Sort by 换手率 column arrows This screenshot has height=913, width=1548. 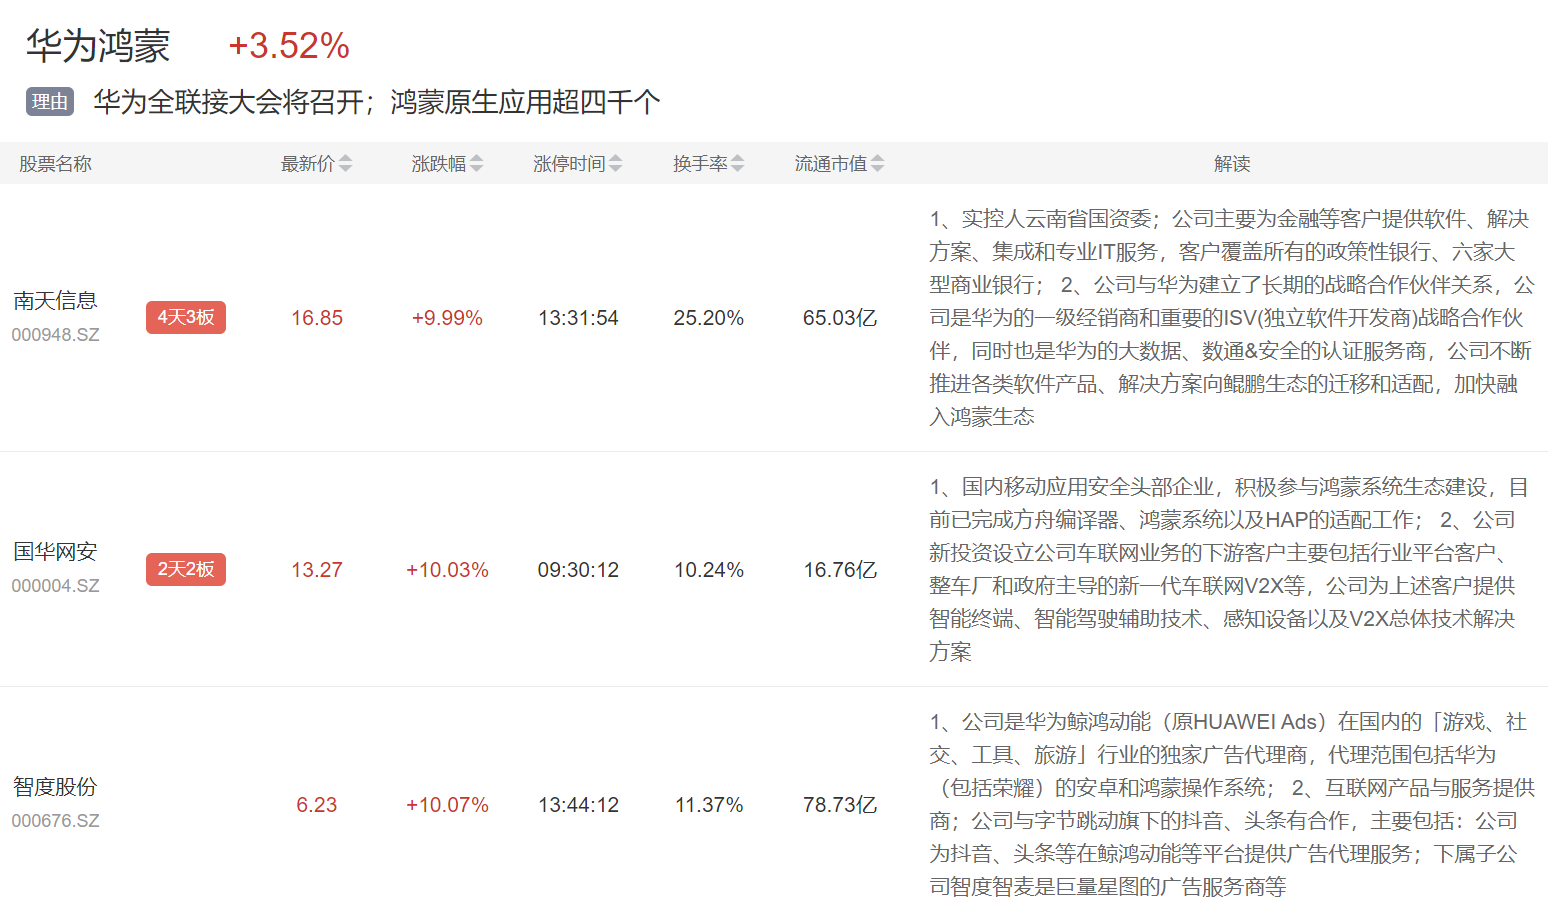click(x=737, y=164)
